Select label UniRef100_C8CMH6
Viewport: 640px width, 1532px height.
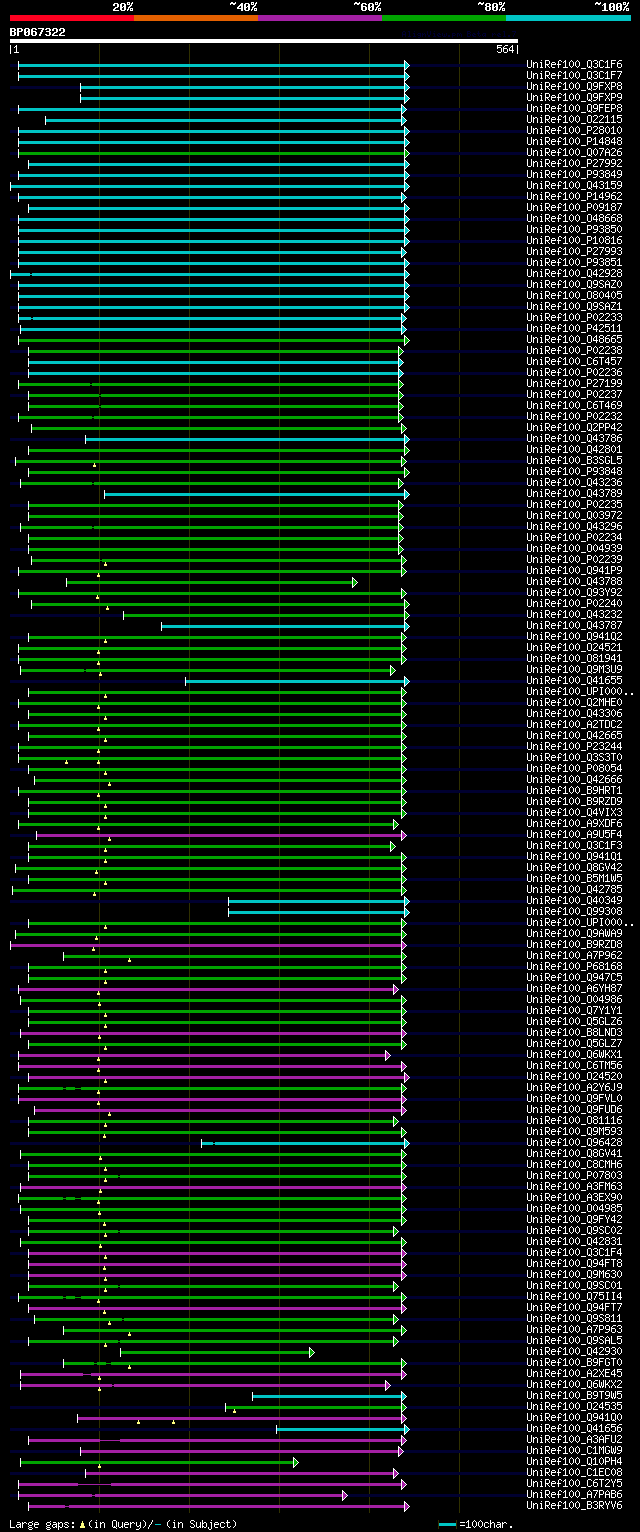(574, 1165)
